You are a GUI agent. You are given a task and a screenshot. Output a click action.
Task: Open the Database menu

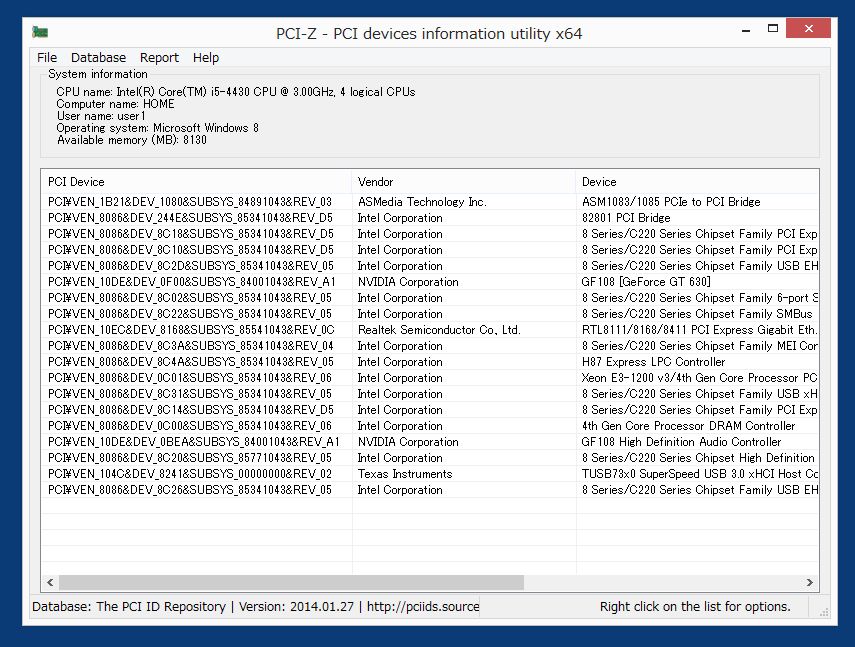(98, 58)
